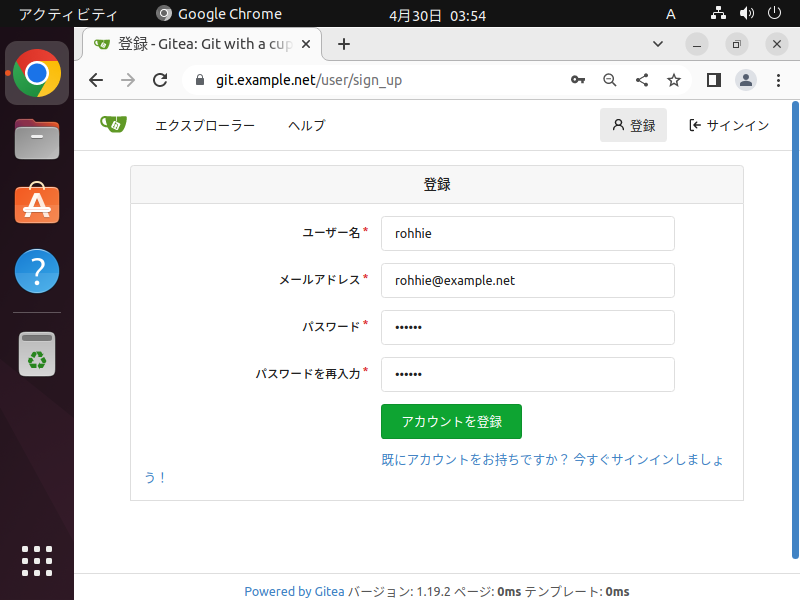Image resolution: width=800 pixels, height=600 pixels.
Task: Open Ubuntu Software from the dock
Action: pos(37,204)
